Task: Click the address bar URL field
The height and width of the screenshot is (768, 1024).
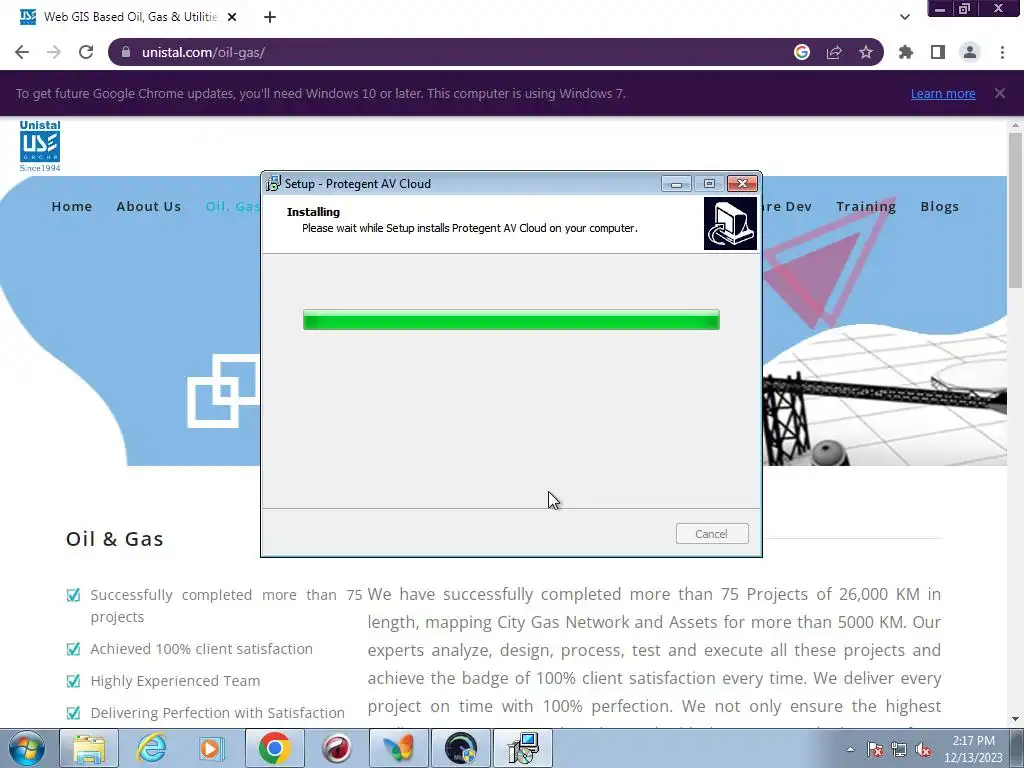Action: 451,52
